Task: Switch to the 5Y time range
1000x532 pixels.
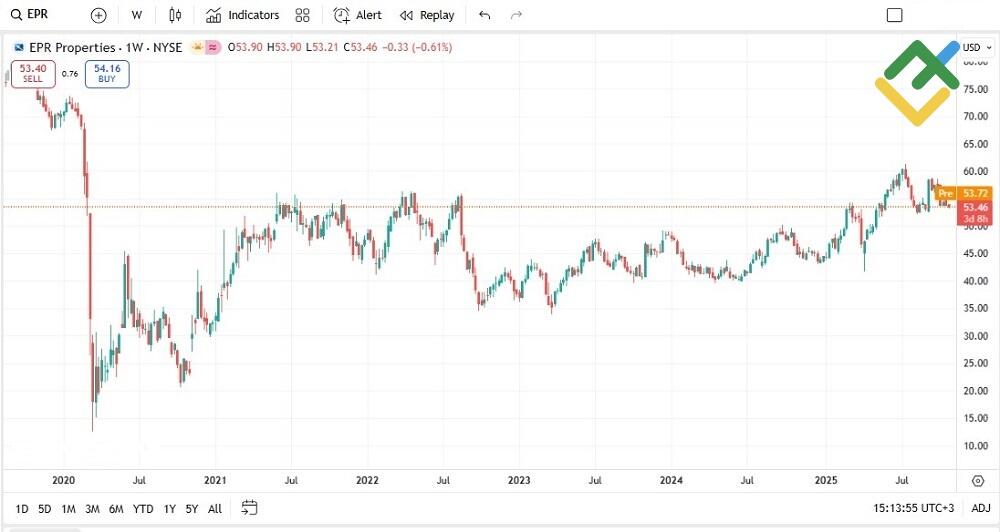Action: [191, 508]
